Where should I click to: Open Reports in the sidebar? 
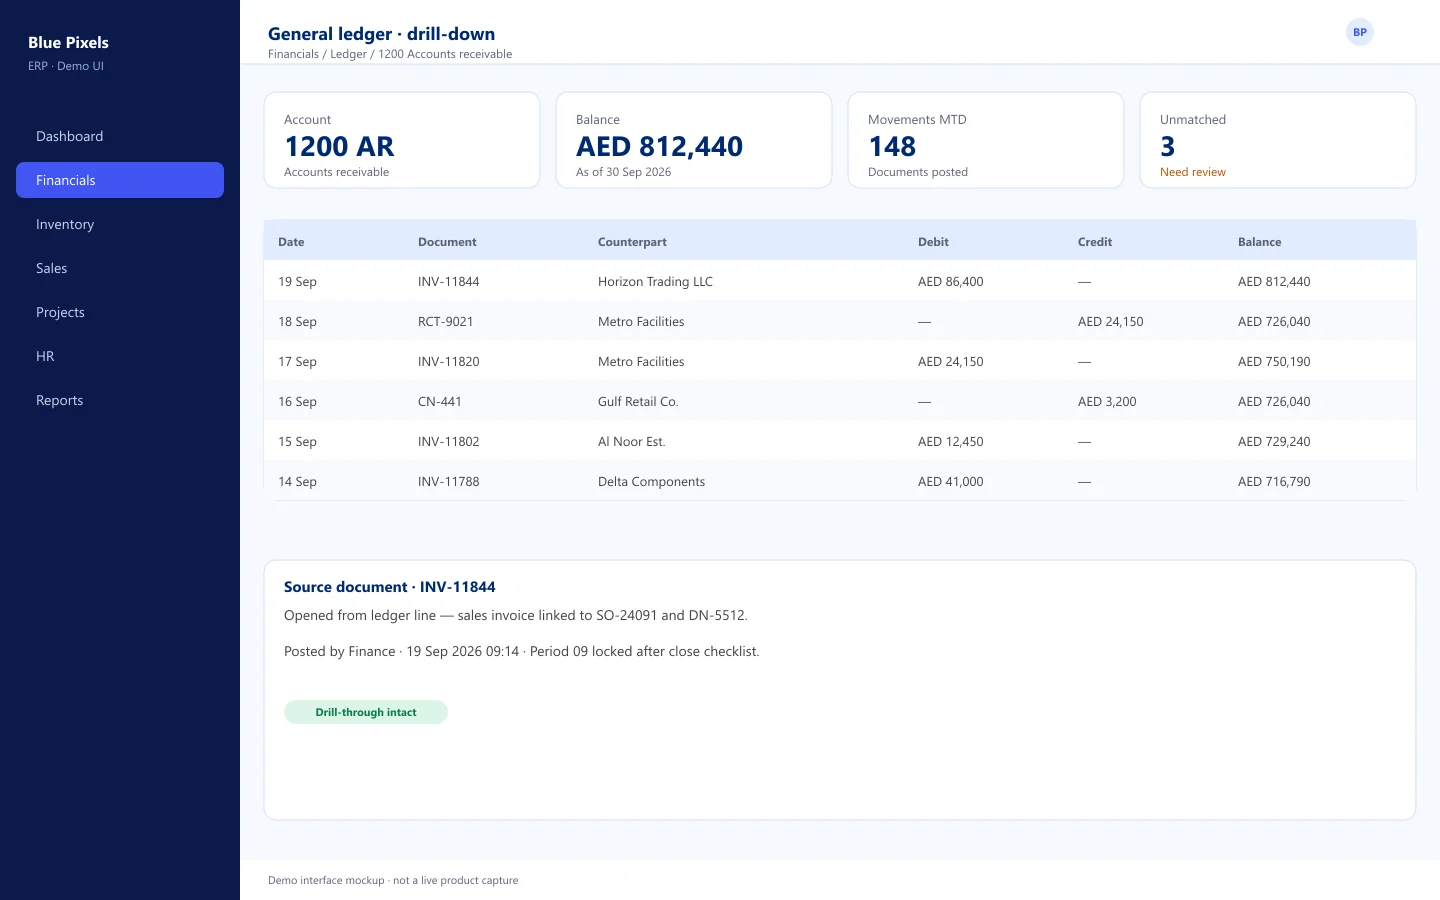point(120,400)
